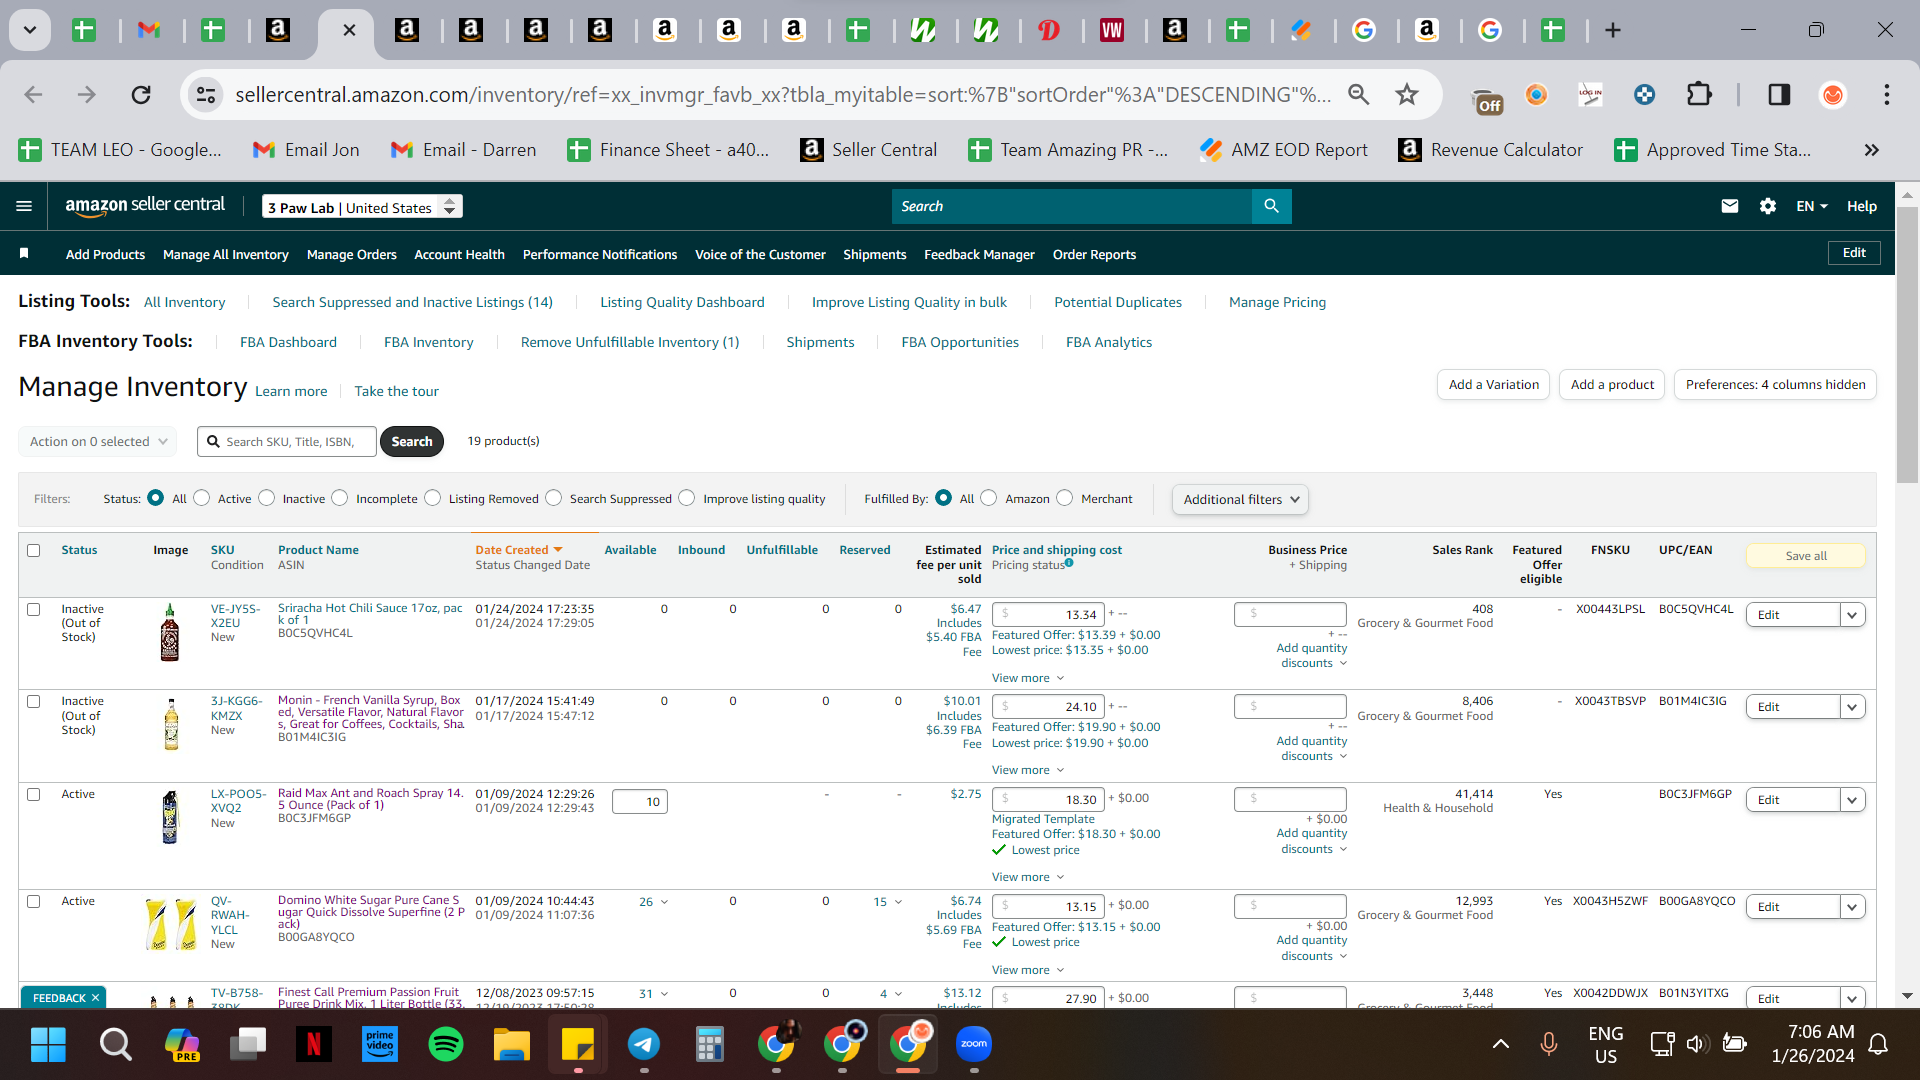Click the zoom magnifier icon in address bar
This screenshot has width=1920, height=1080.
point(1358,95)
